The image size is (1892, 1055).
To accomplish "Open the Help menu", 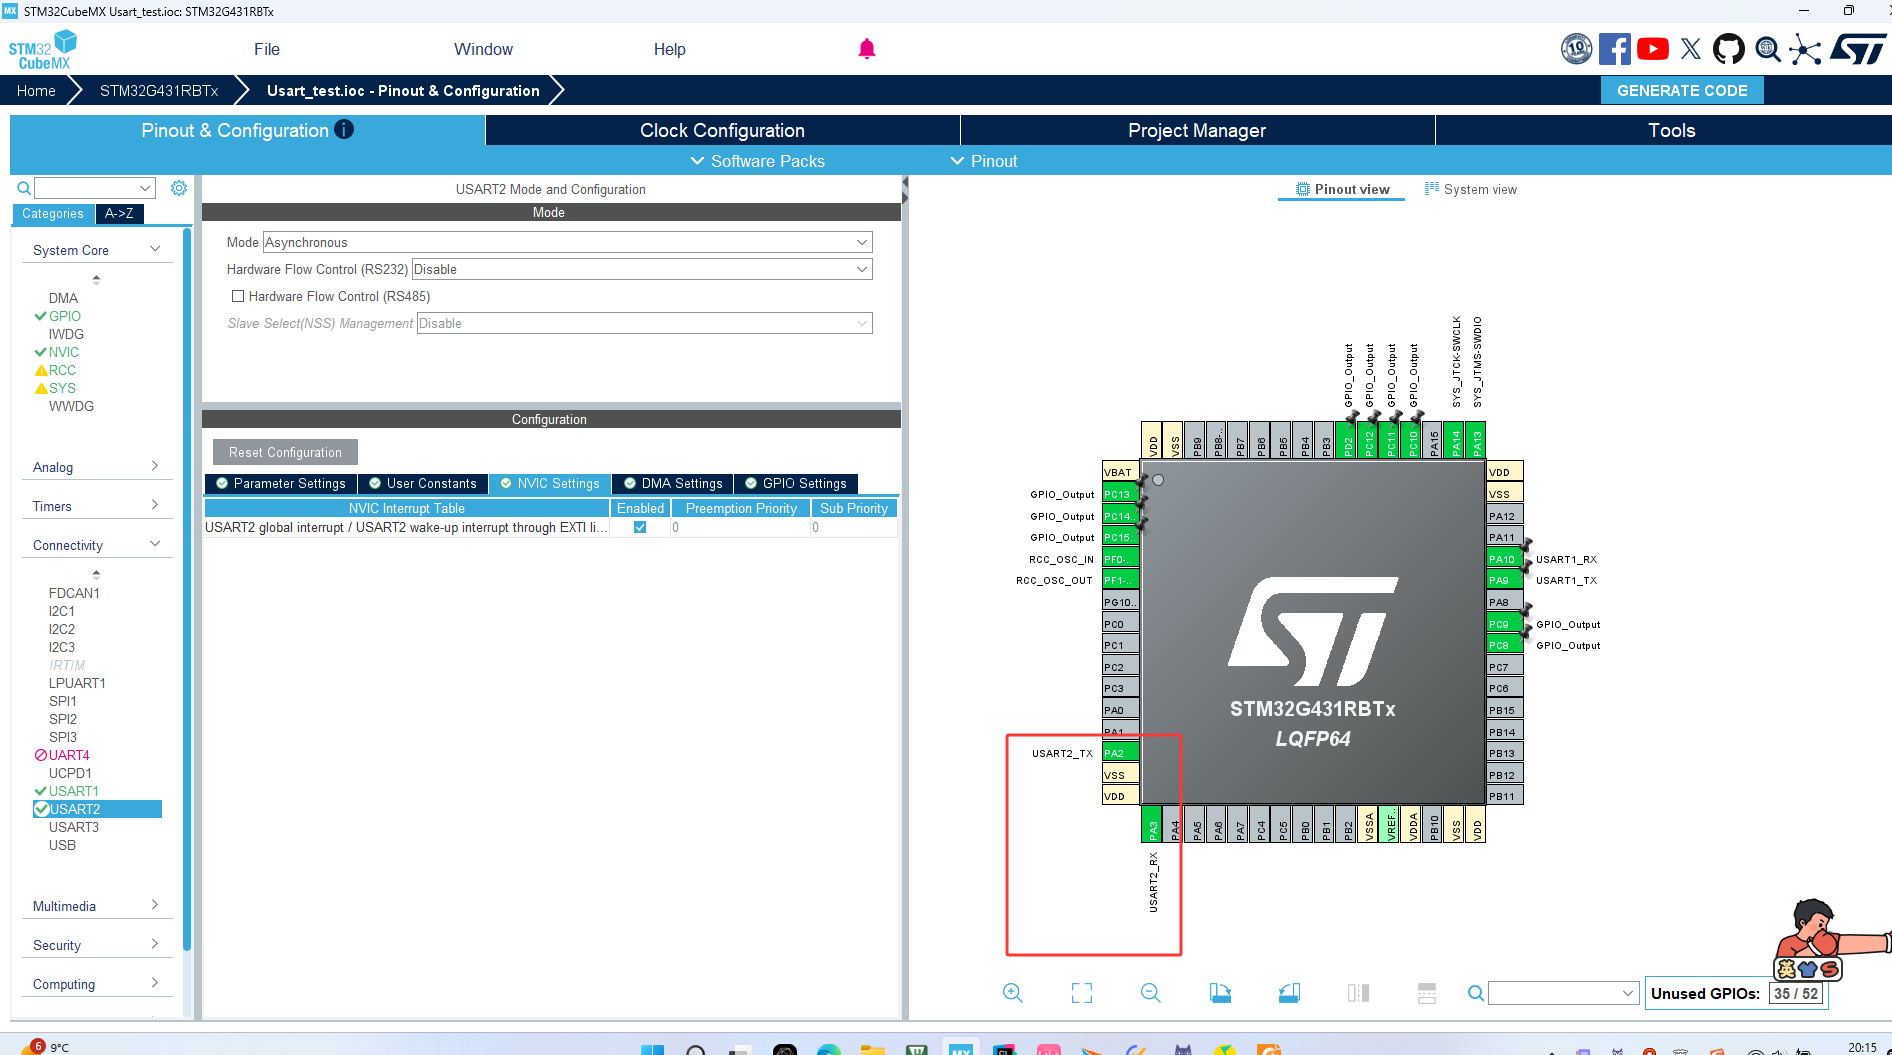I will 670,49.
